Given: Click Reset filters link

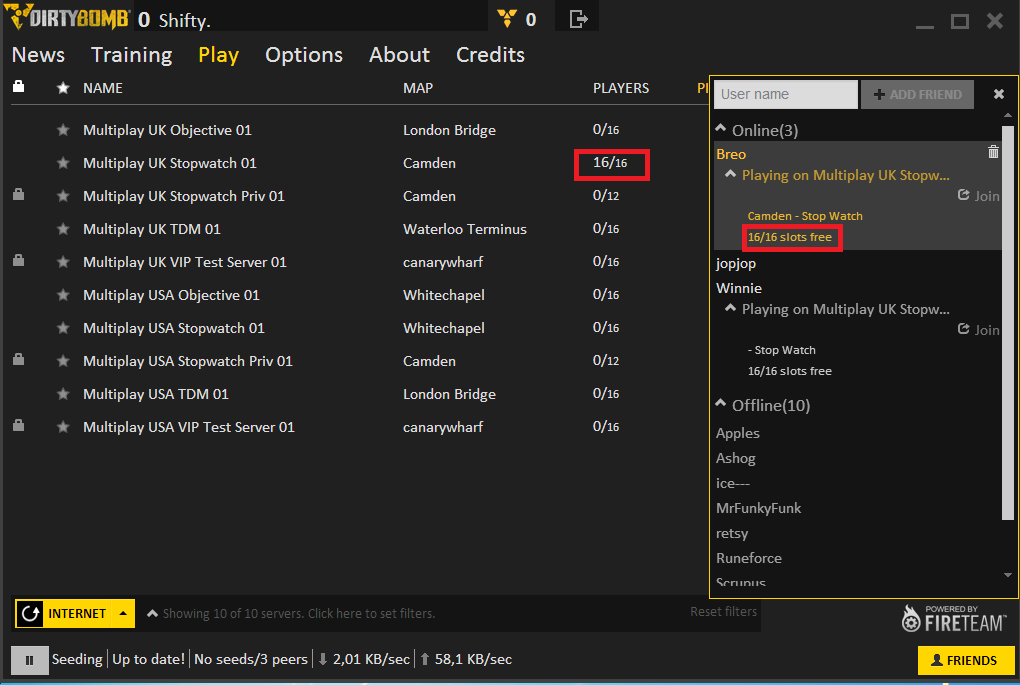Looking at the screenshot, I should click(723, 611).
